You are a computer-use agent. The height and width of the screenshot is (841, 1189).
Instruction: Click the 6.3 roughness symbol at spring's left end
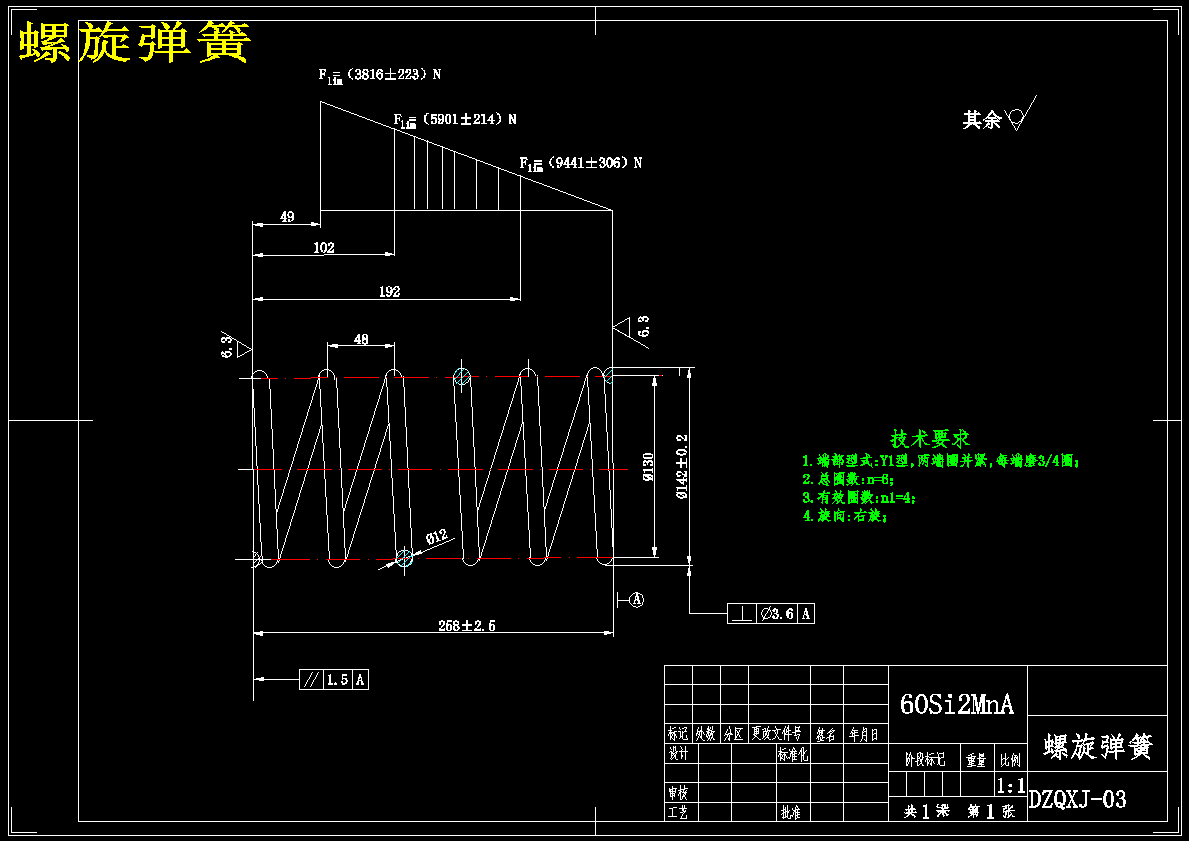pos(234,346)
